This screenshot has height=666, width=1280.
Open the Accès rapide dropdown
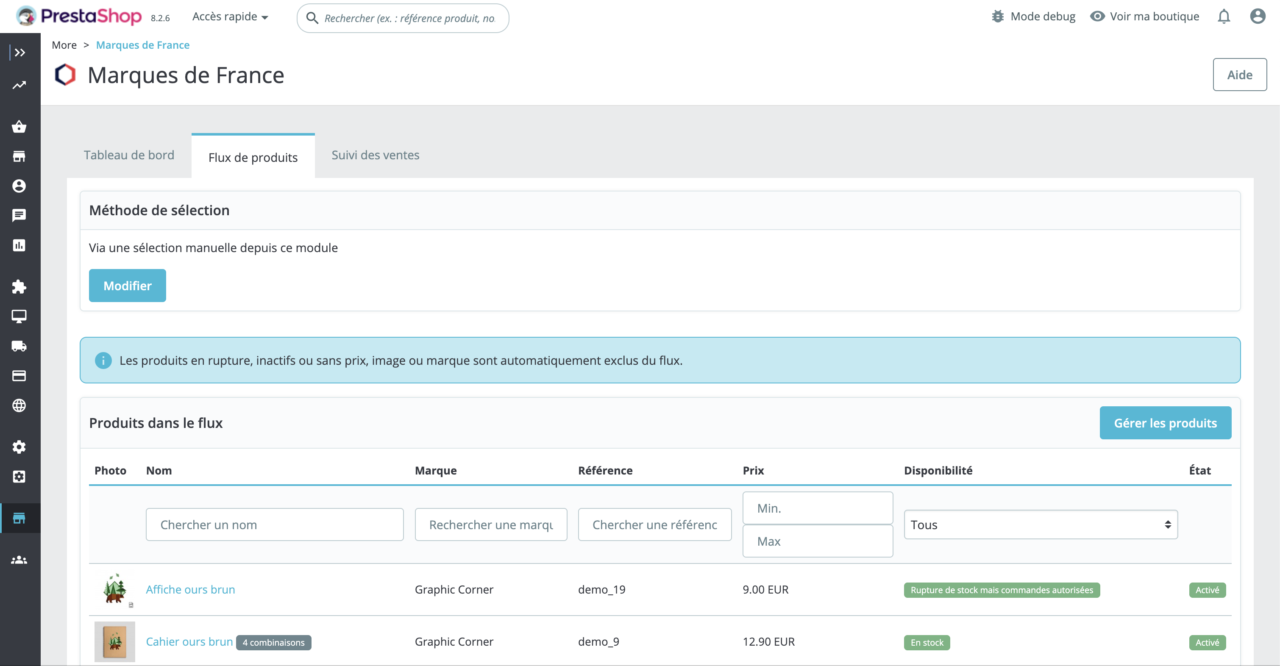pyautogui.click(x=230, y=17)
